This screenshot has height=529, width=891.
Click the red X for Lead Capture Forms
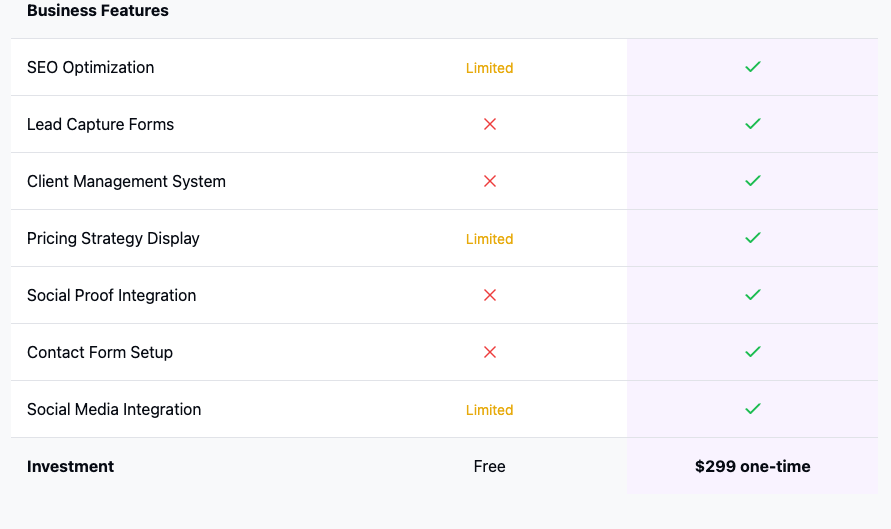(490, 124)
